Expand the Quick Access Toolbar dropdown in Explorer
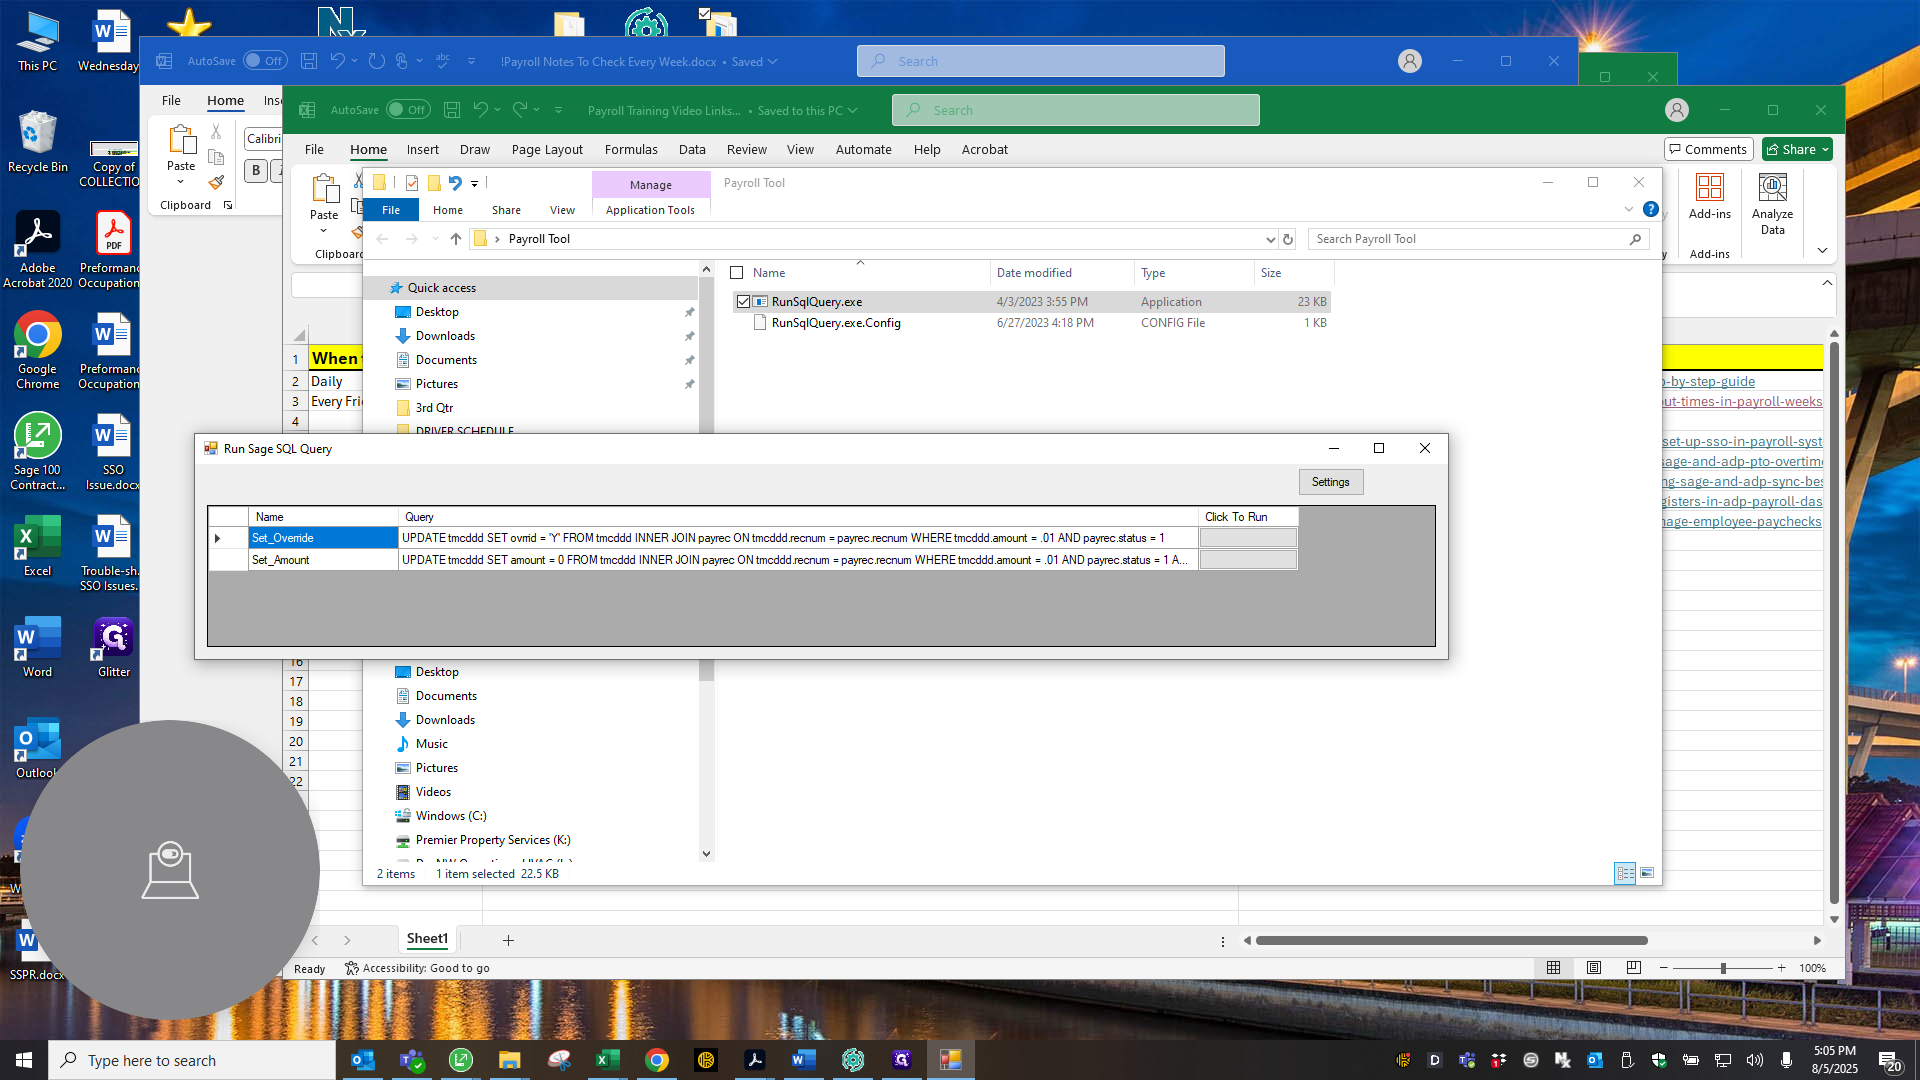 click(x=475, y=183)
